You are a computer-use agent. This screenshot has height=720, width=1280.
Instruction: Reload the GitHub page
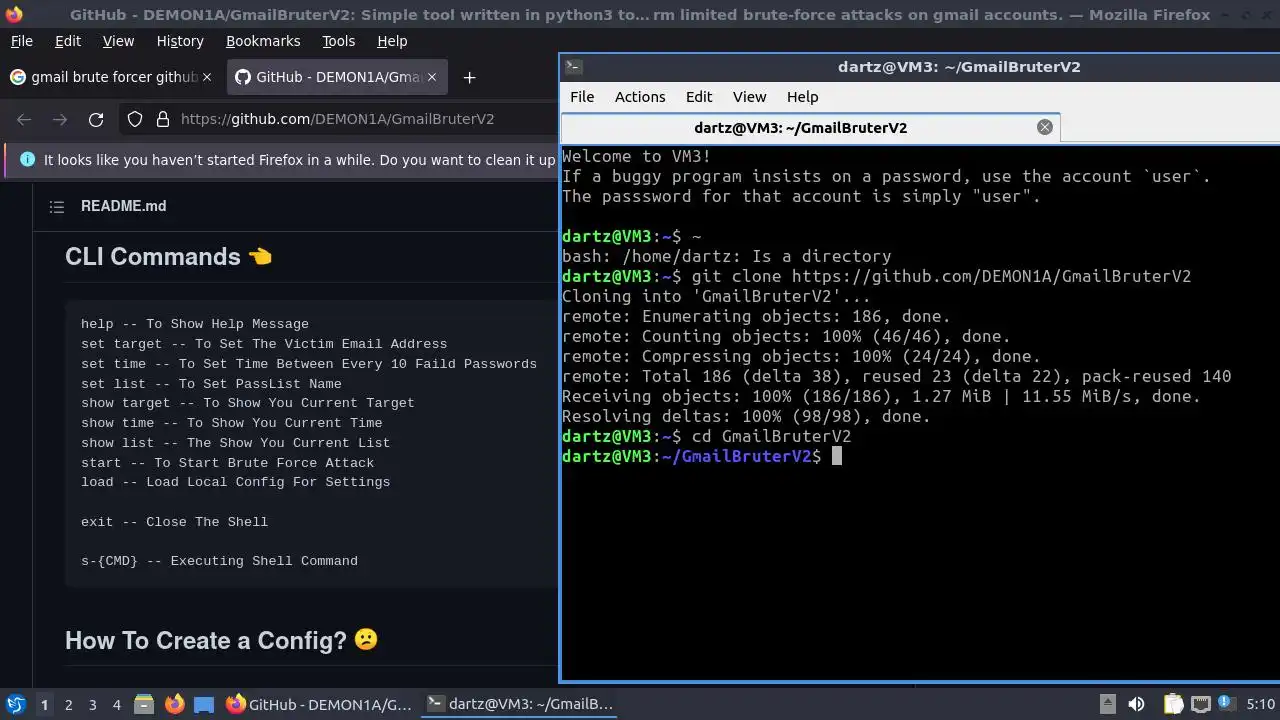(96, 119)
